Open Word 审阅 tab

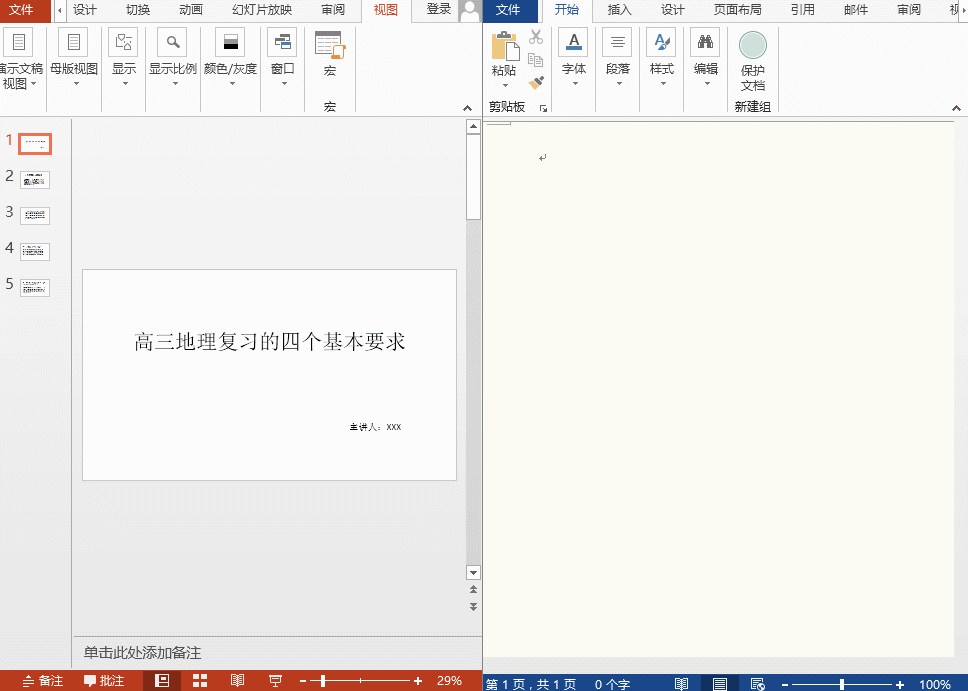(909, 10)
